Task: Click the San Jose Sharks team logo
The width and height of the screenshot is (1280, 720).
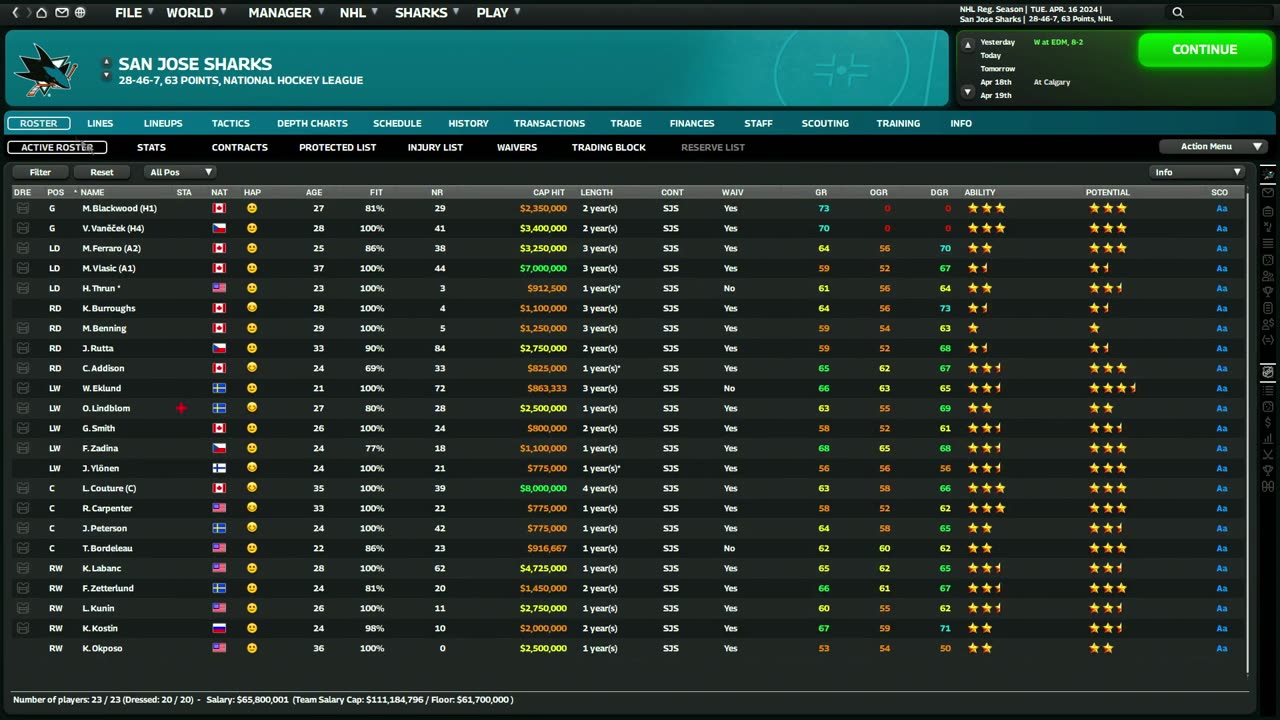Action: coord(46,69)
